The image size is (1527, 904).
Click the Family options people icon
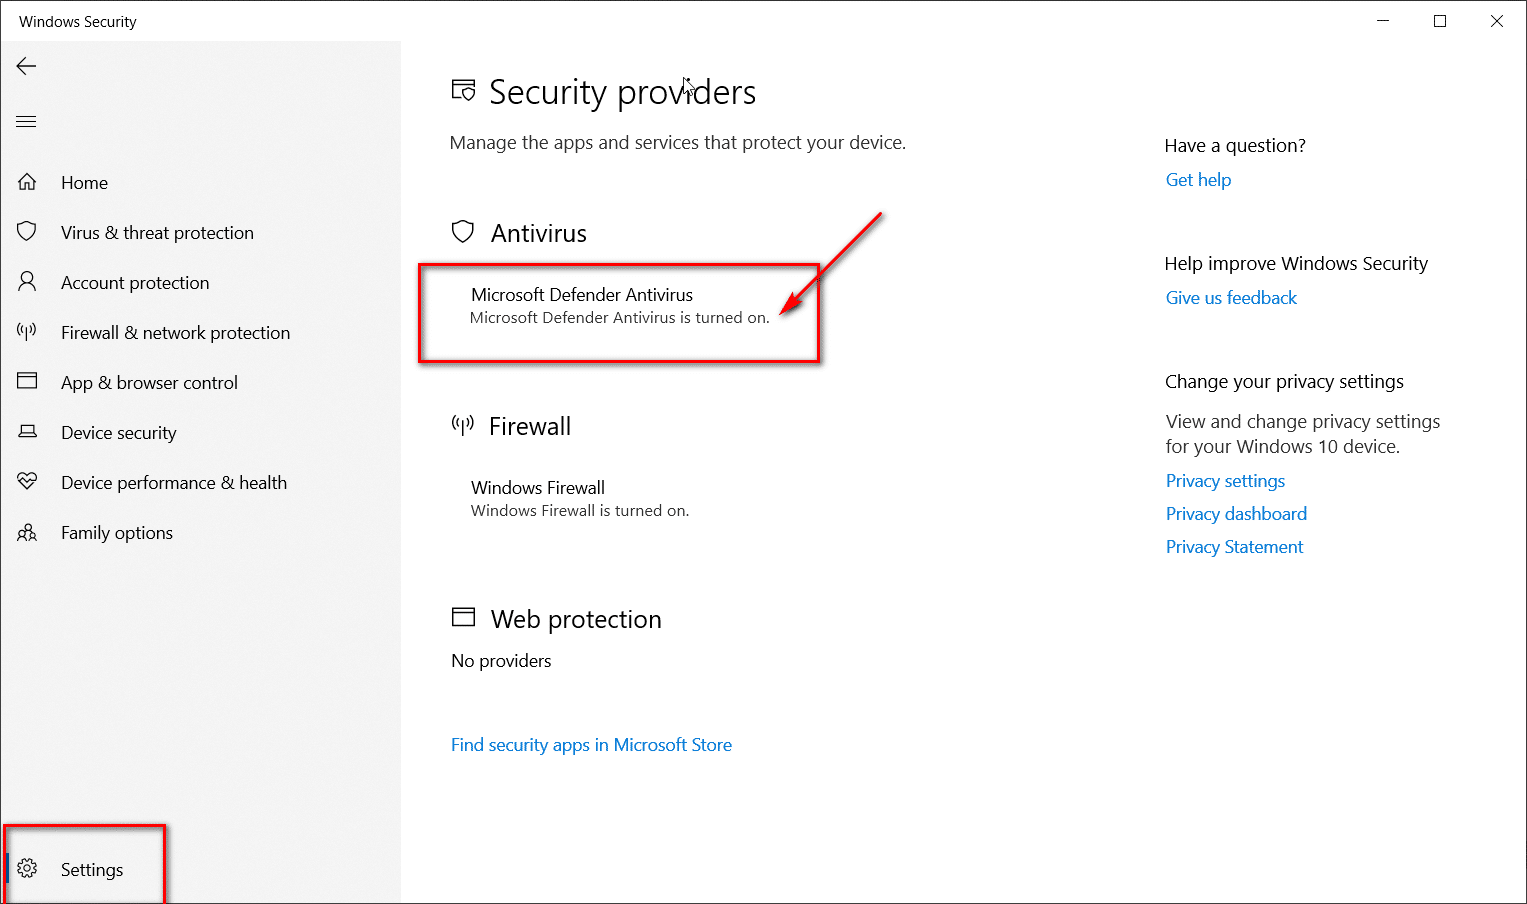27,532
